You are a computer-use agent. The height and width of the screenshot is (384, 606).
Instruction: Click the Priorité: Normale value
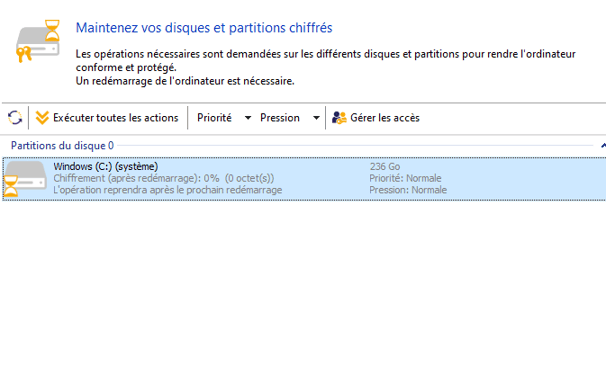405,178
